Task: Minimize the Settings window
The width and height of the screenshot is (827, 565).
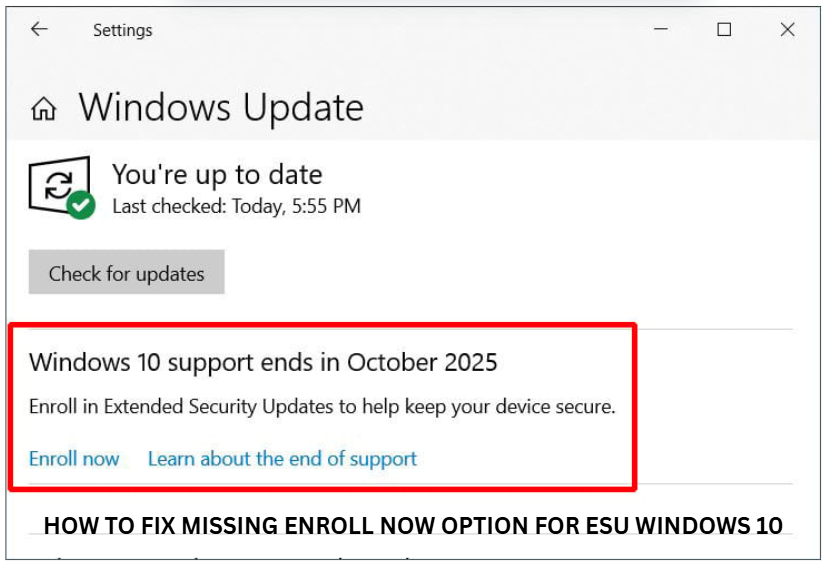Action: tap(662, 30)
